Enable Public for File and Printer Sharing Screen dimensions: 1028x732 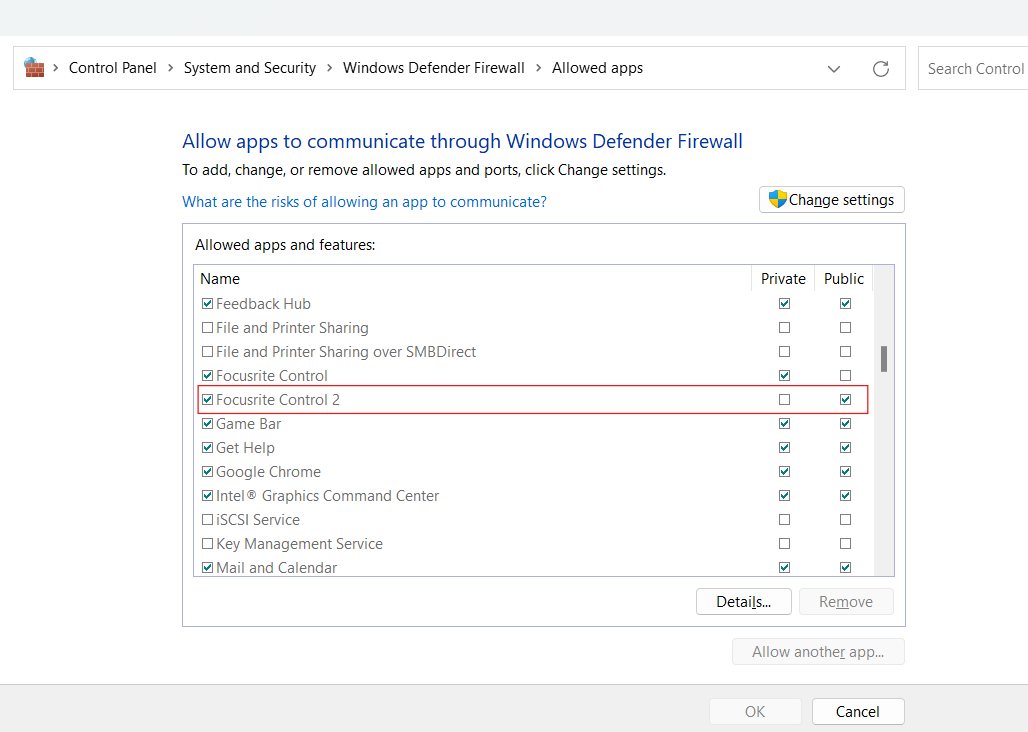[x=845, y=327]
